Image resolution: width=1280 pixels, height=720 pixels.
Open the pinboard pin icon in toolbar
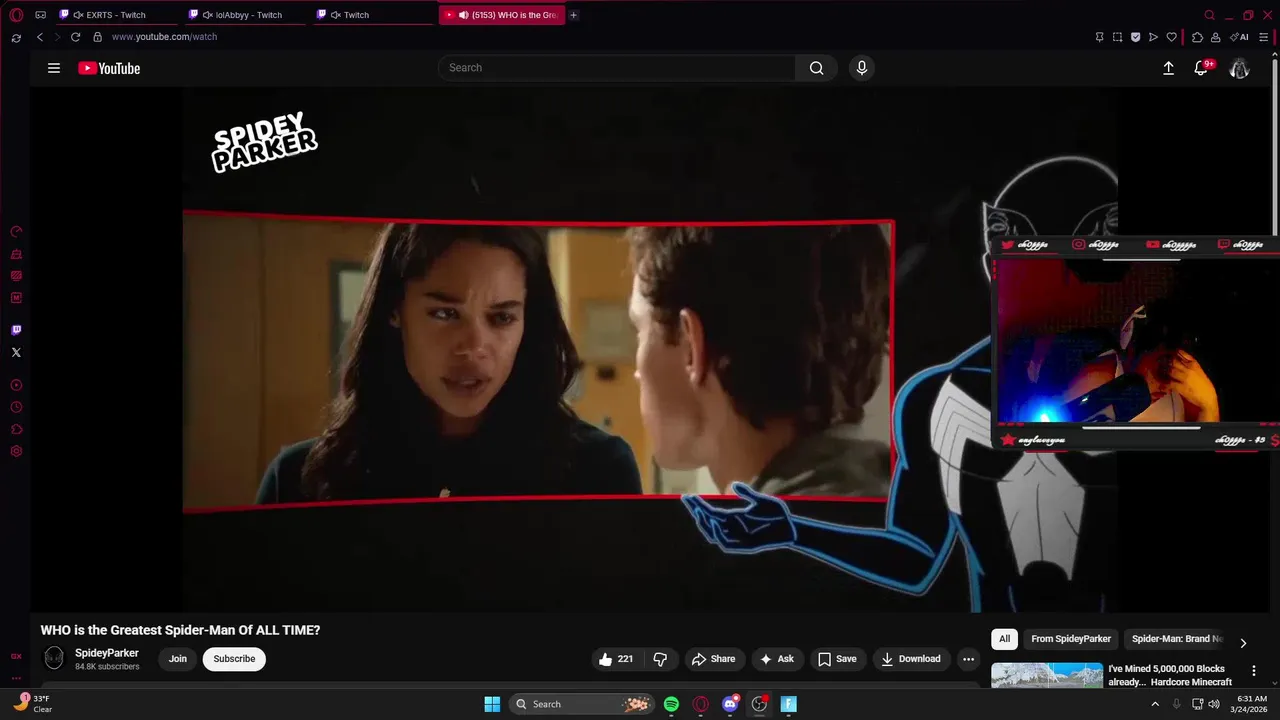[x=1099, y=37]
